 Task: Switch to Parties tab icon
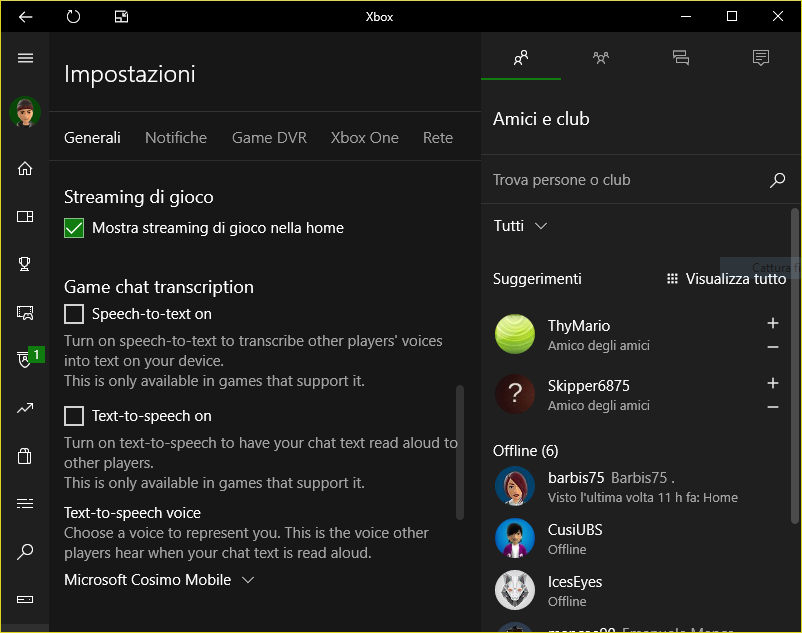coord(601,57)
